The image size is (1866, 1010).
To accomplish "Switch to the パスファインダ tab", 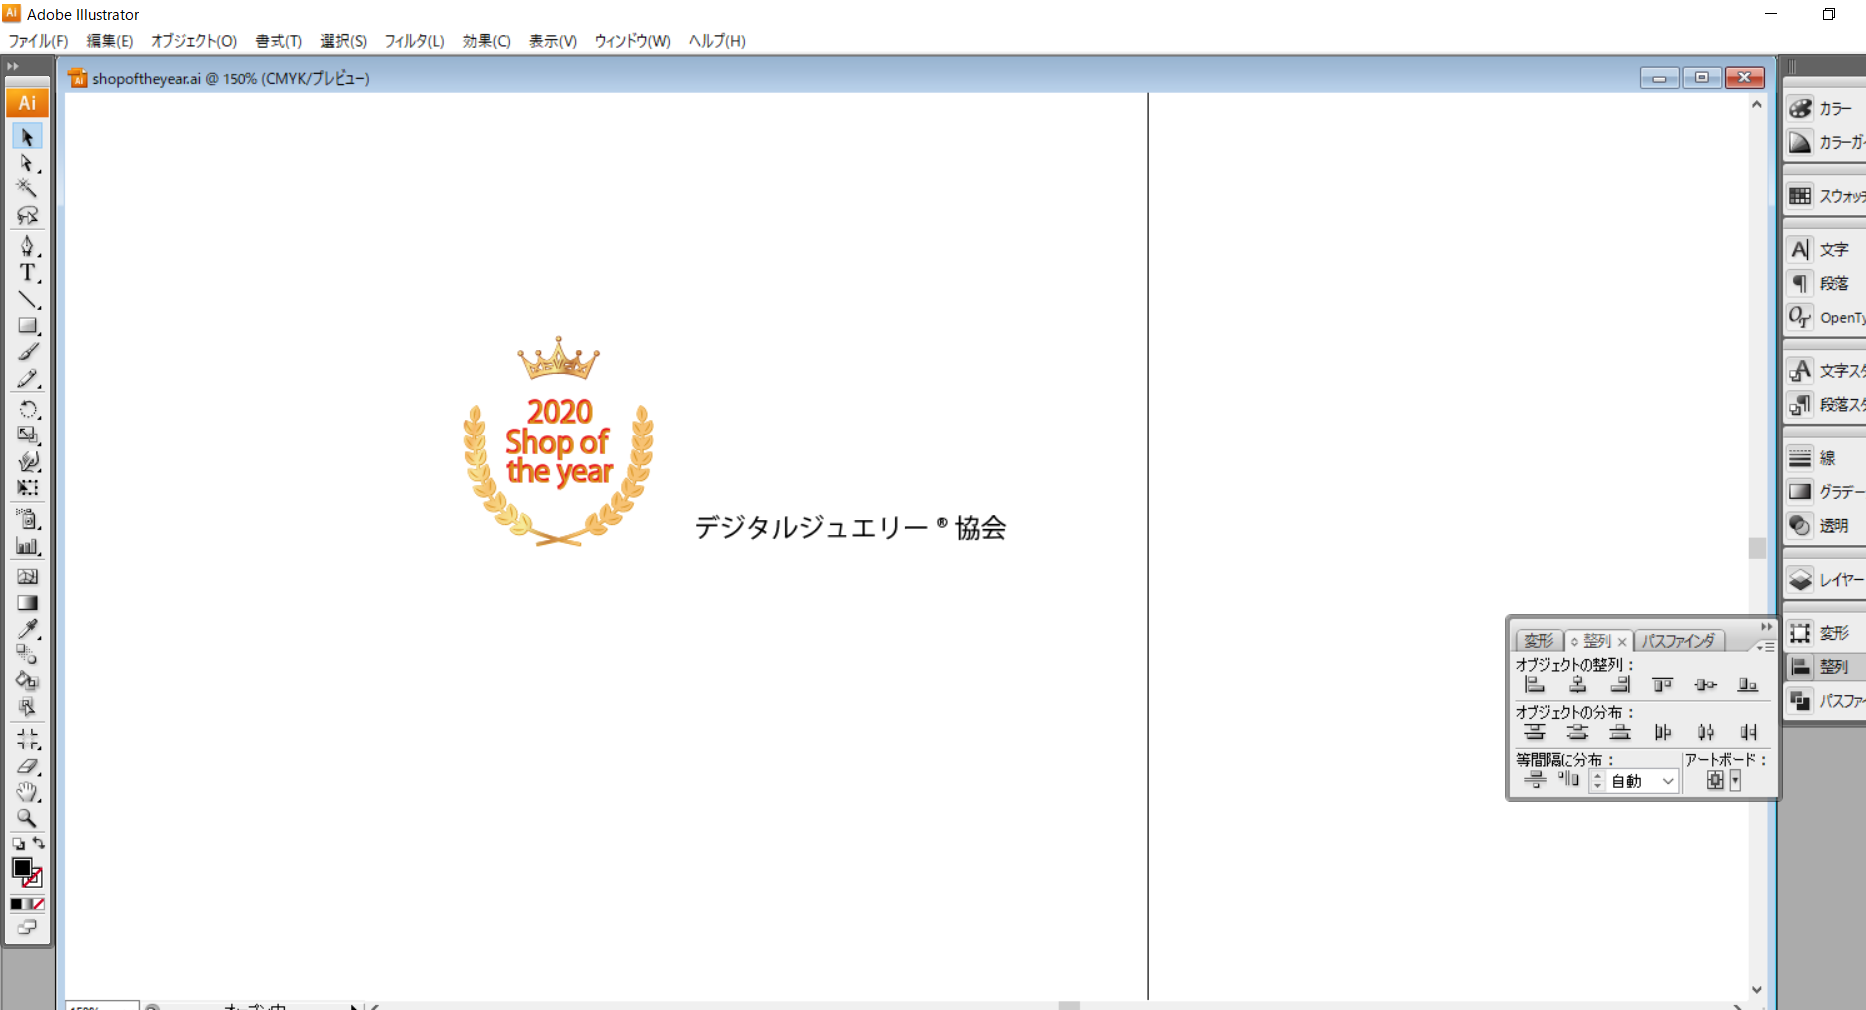I will tap(1678, 640).
